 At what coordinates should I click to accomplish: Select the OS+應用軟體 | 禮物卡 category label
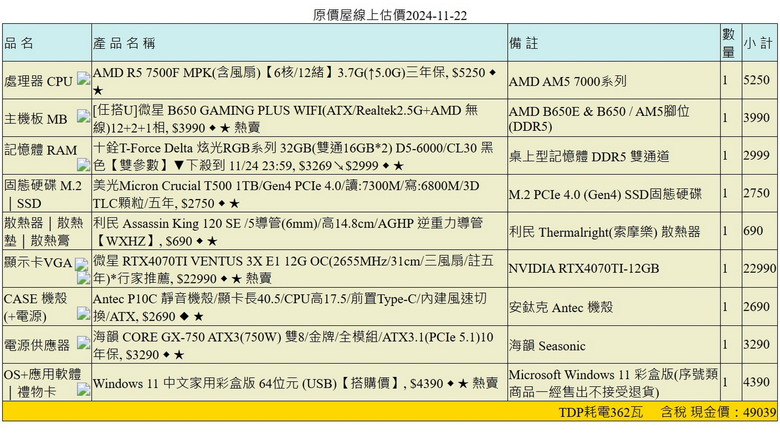pyautogui.click(x=42, y=382)
